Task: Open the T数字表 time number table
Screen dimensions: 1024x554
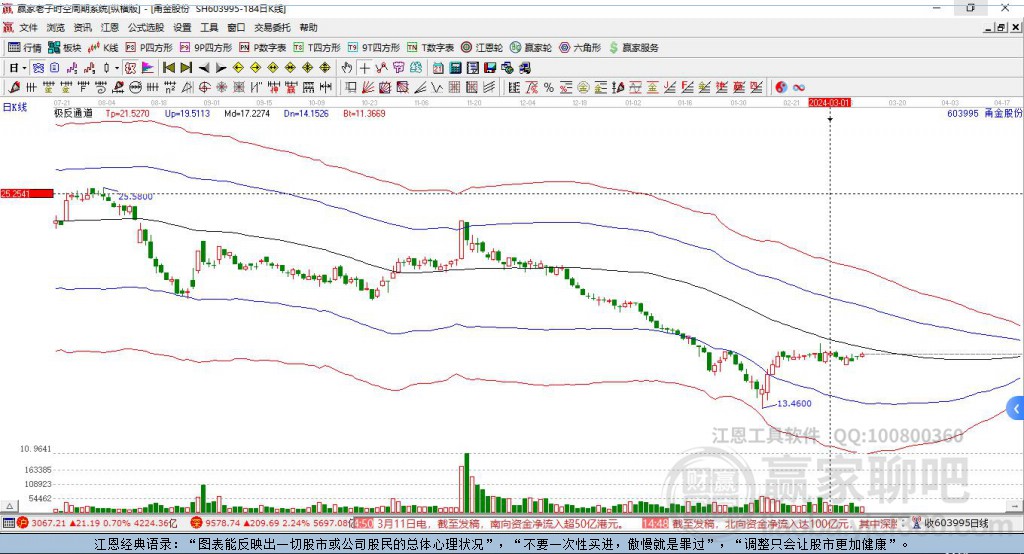Action: click(x=430, y=48)
